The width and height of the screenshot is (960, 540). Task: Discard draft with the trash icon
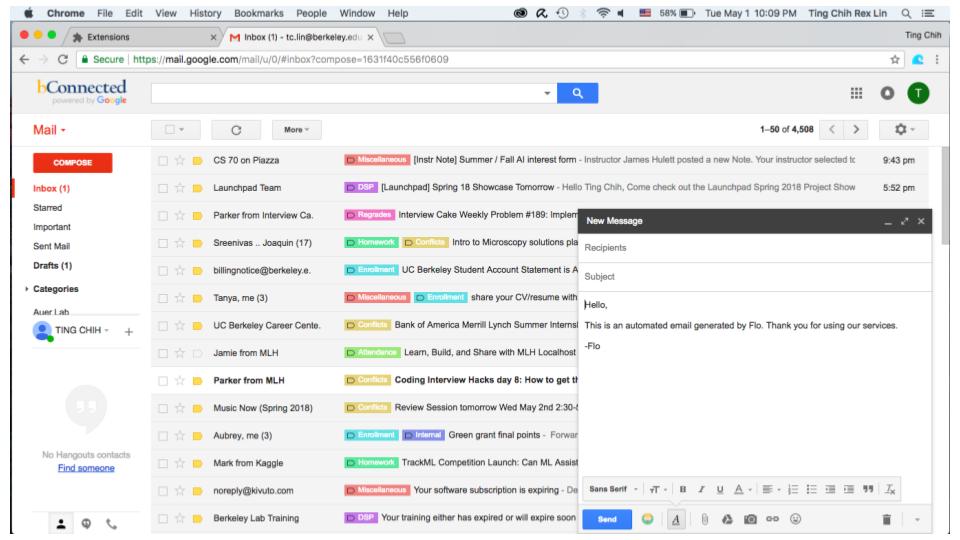pyautogui.click(x=887, y=519)
